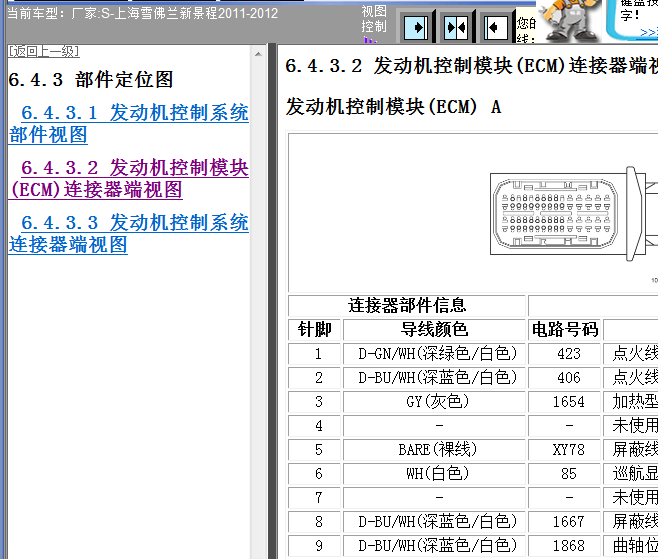Select circuit number 85 cell

click(565, 474)
